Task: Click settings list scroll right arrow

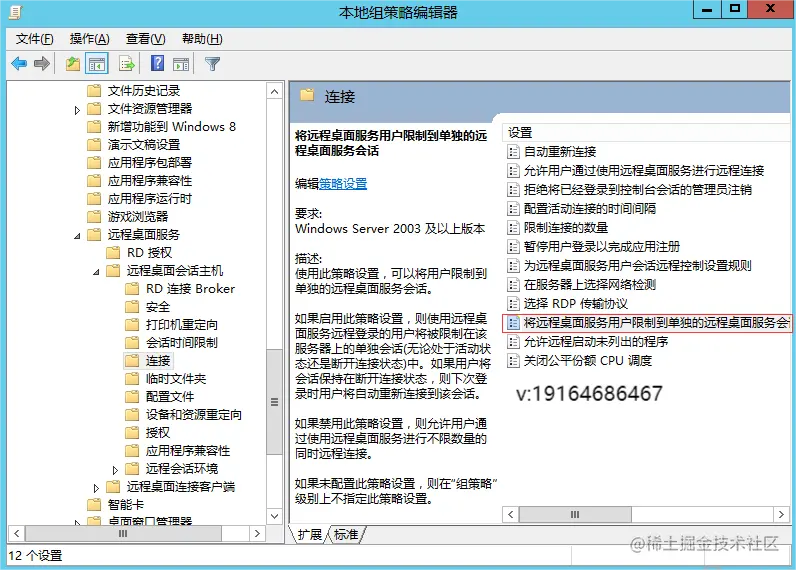Action: pos(781,515)
